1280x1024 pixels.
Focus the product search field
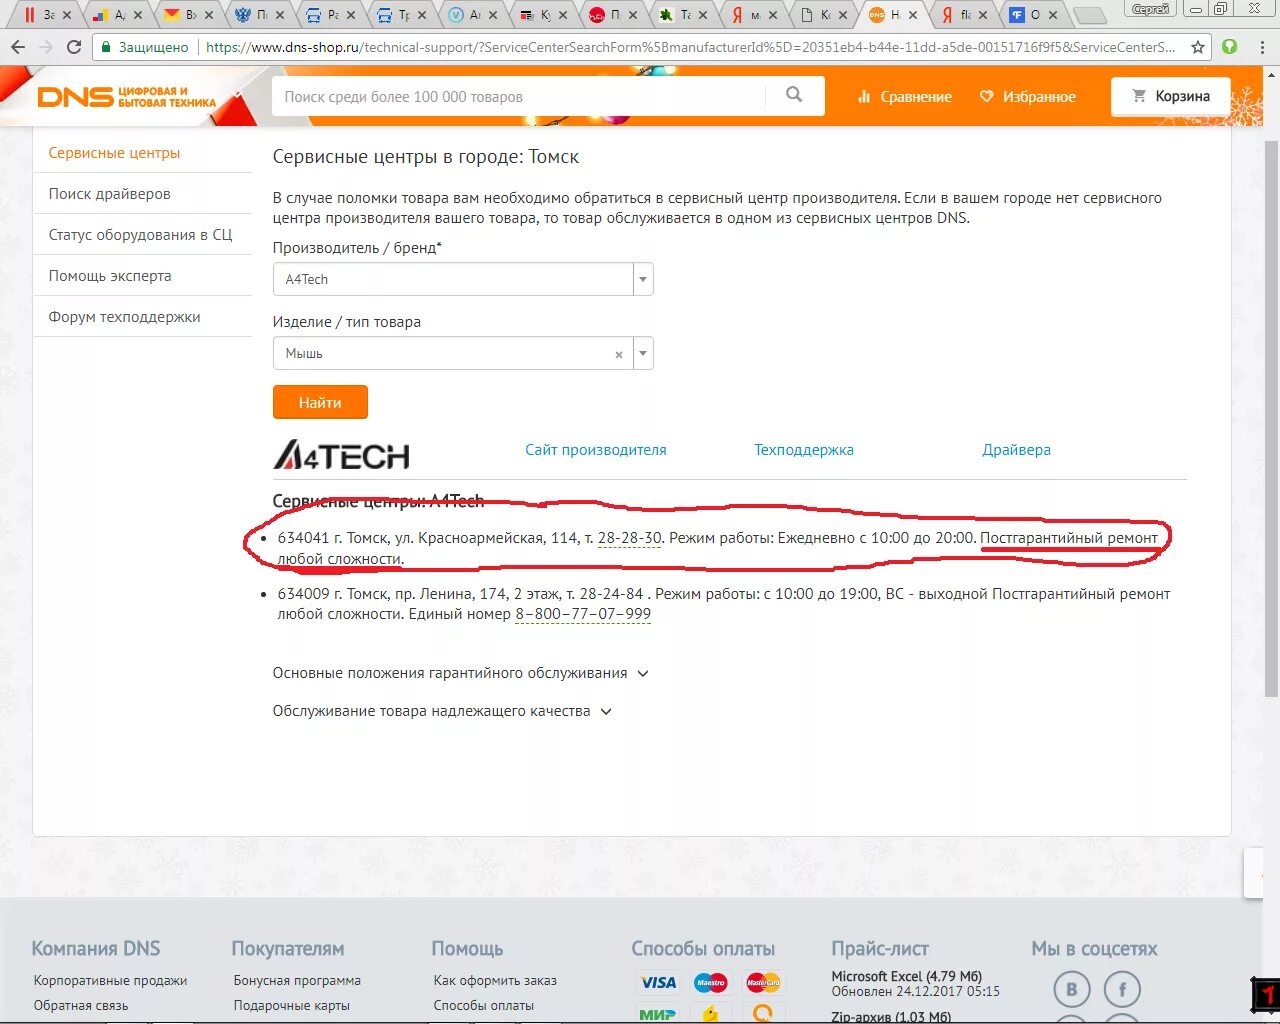tap(518, 96)
